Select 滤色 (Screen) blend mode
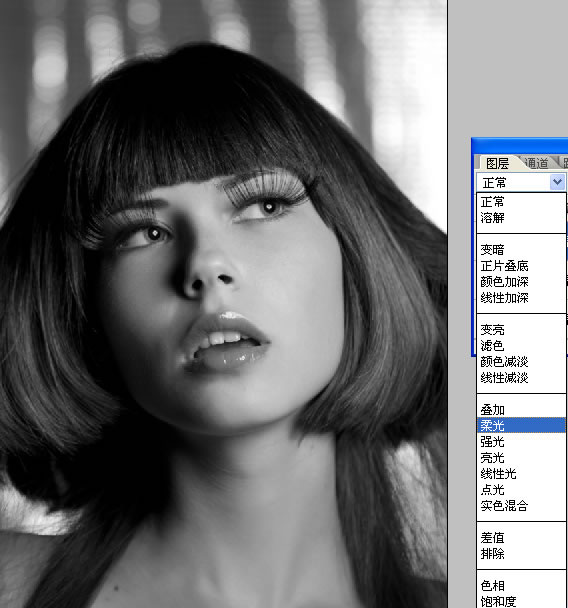Viewport: 568px width, 608px height. pos(521,346)
